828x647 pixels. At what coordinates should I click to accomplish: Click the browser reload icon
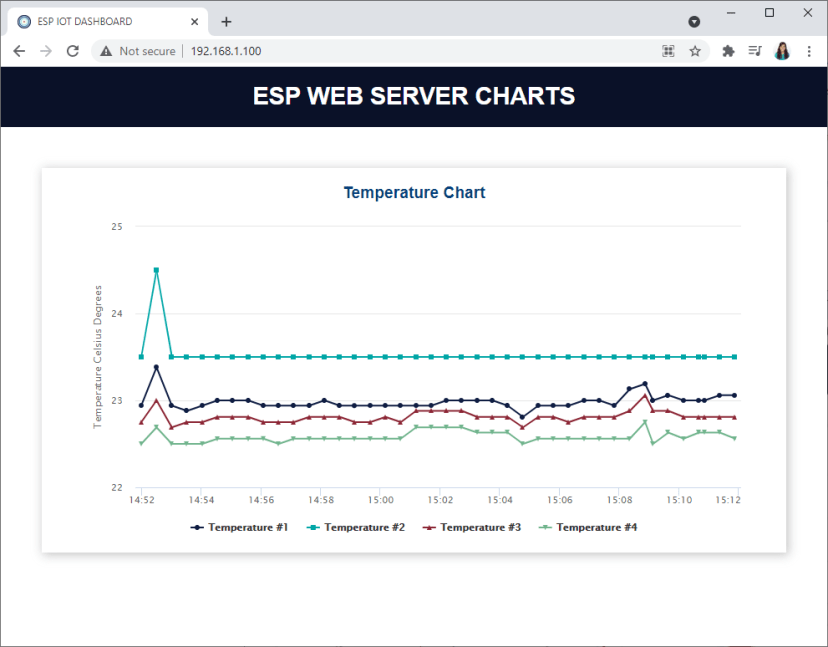(70, 50)
